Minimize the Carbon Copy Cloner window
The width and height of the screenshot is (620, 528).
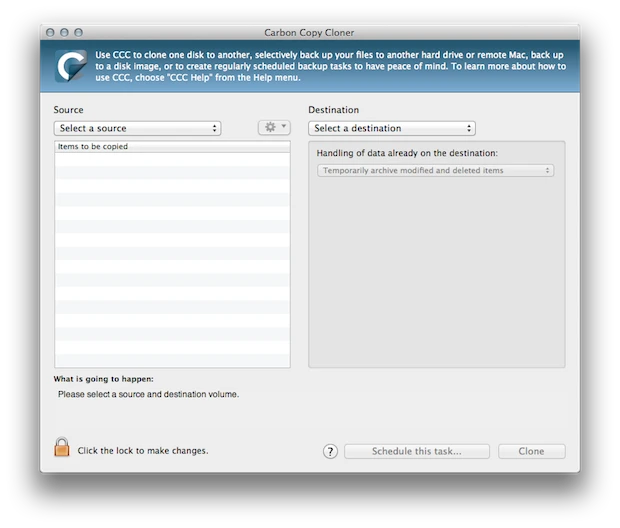pos(64,32)
